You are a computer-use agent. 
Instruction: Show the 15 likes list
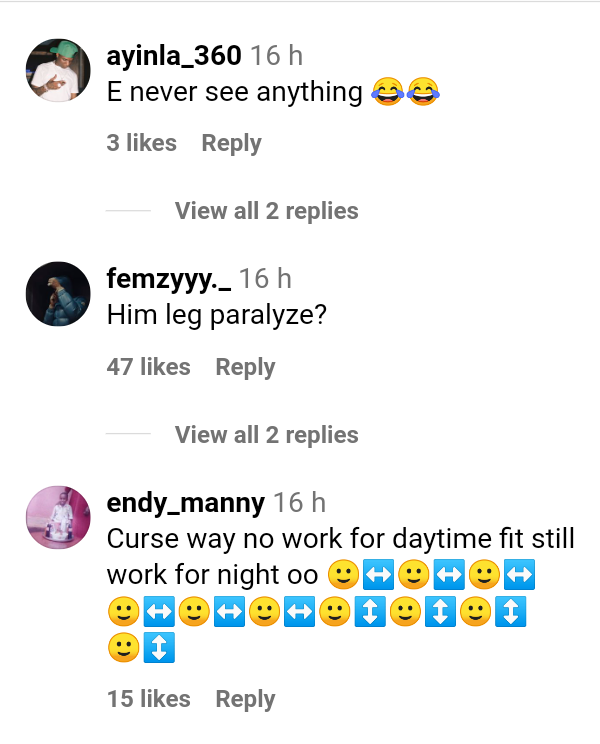coord(148,699)
